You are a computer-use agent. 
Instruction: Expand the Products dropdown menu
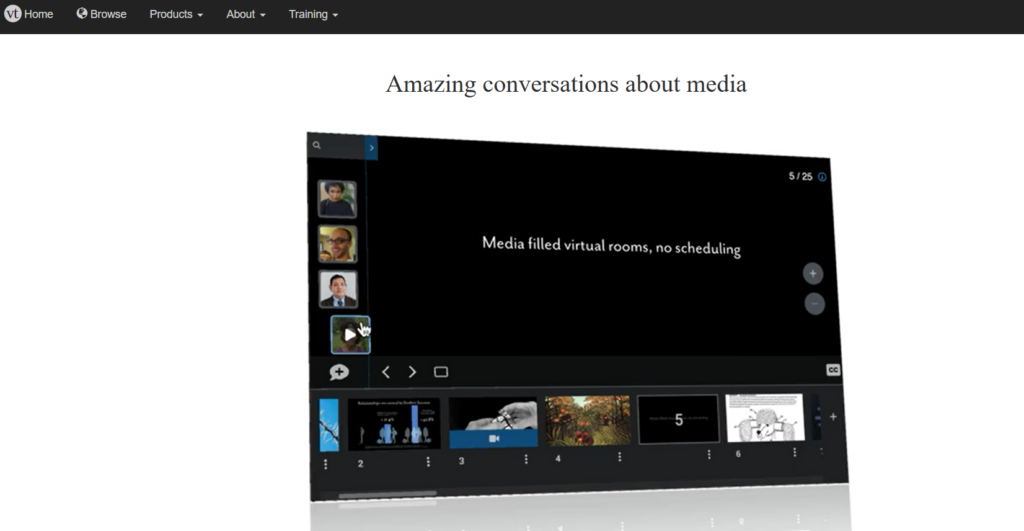pos(176,14)
